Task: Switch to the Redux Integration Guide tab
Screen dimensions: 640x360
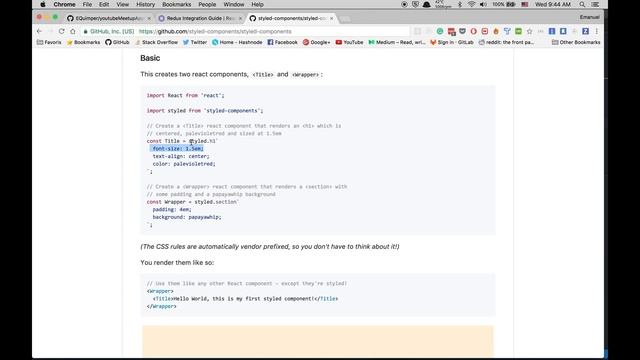Action: click(200, 18)
